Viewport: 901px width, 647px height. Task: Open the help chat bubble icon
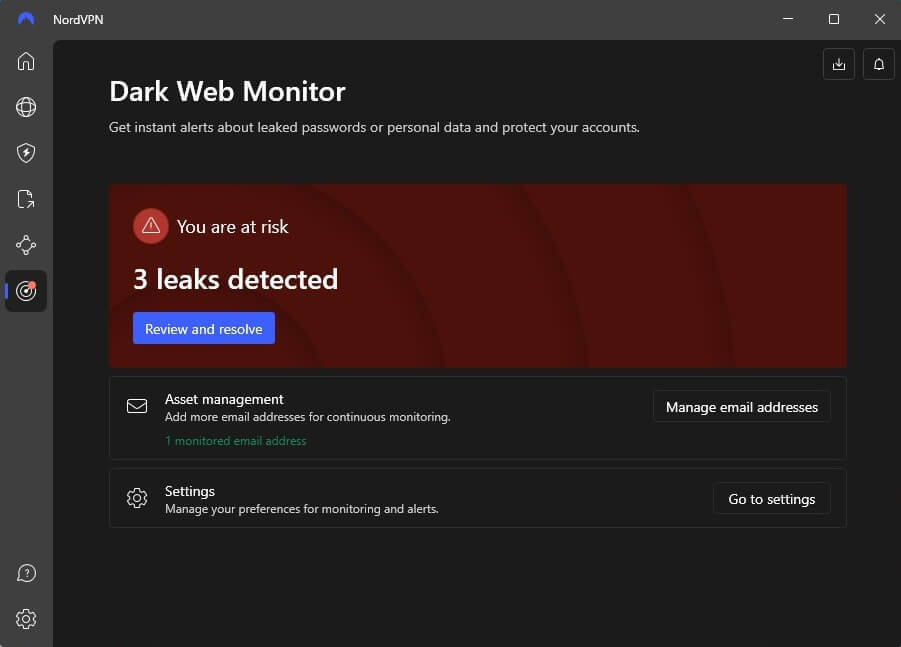point(26,573)
